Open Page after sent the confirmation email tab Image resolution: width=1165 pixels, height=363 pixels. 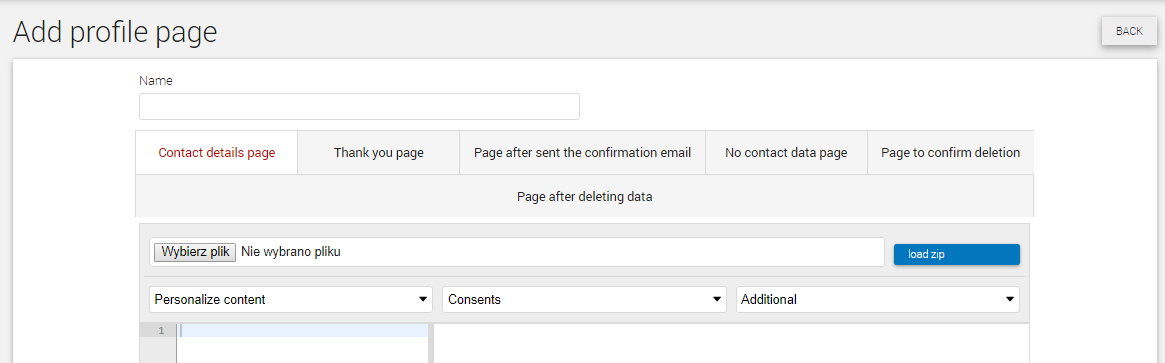pyautogui.click(x=582, y=153)
